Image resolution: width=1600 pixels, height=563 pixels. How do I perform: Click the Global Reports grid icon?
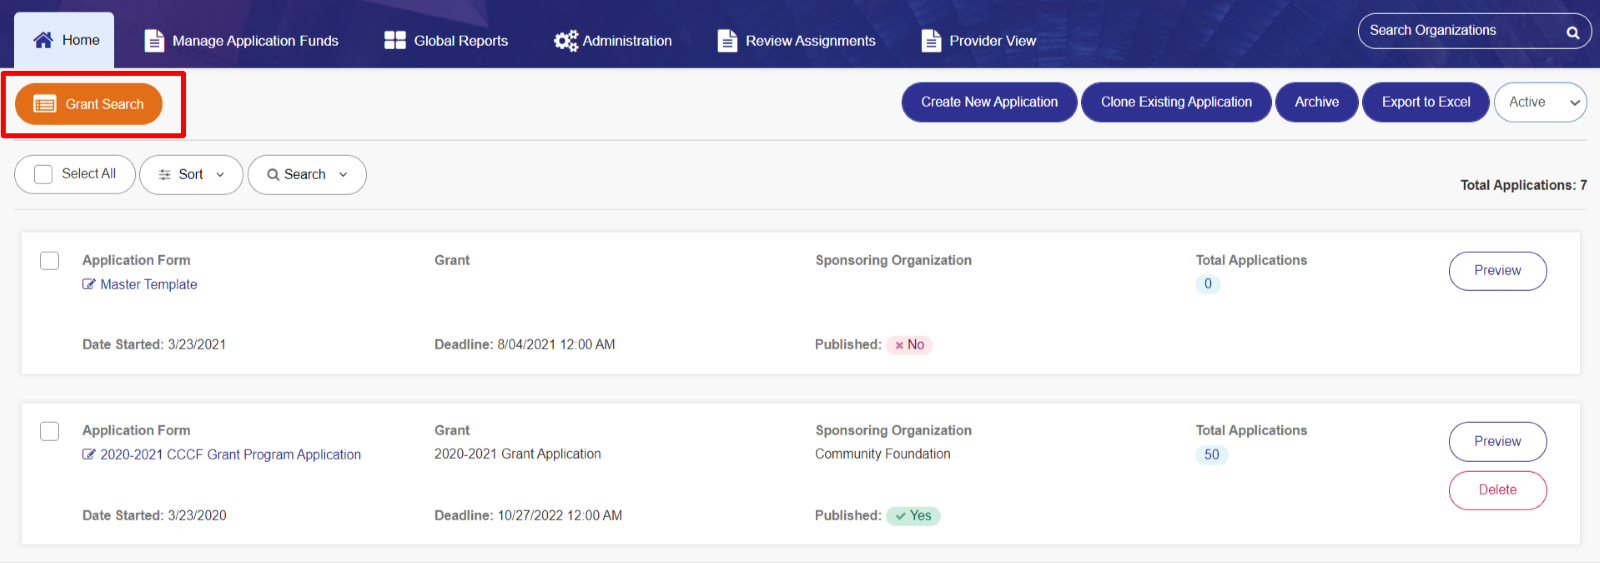point(395,40)
